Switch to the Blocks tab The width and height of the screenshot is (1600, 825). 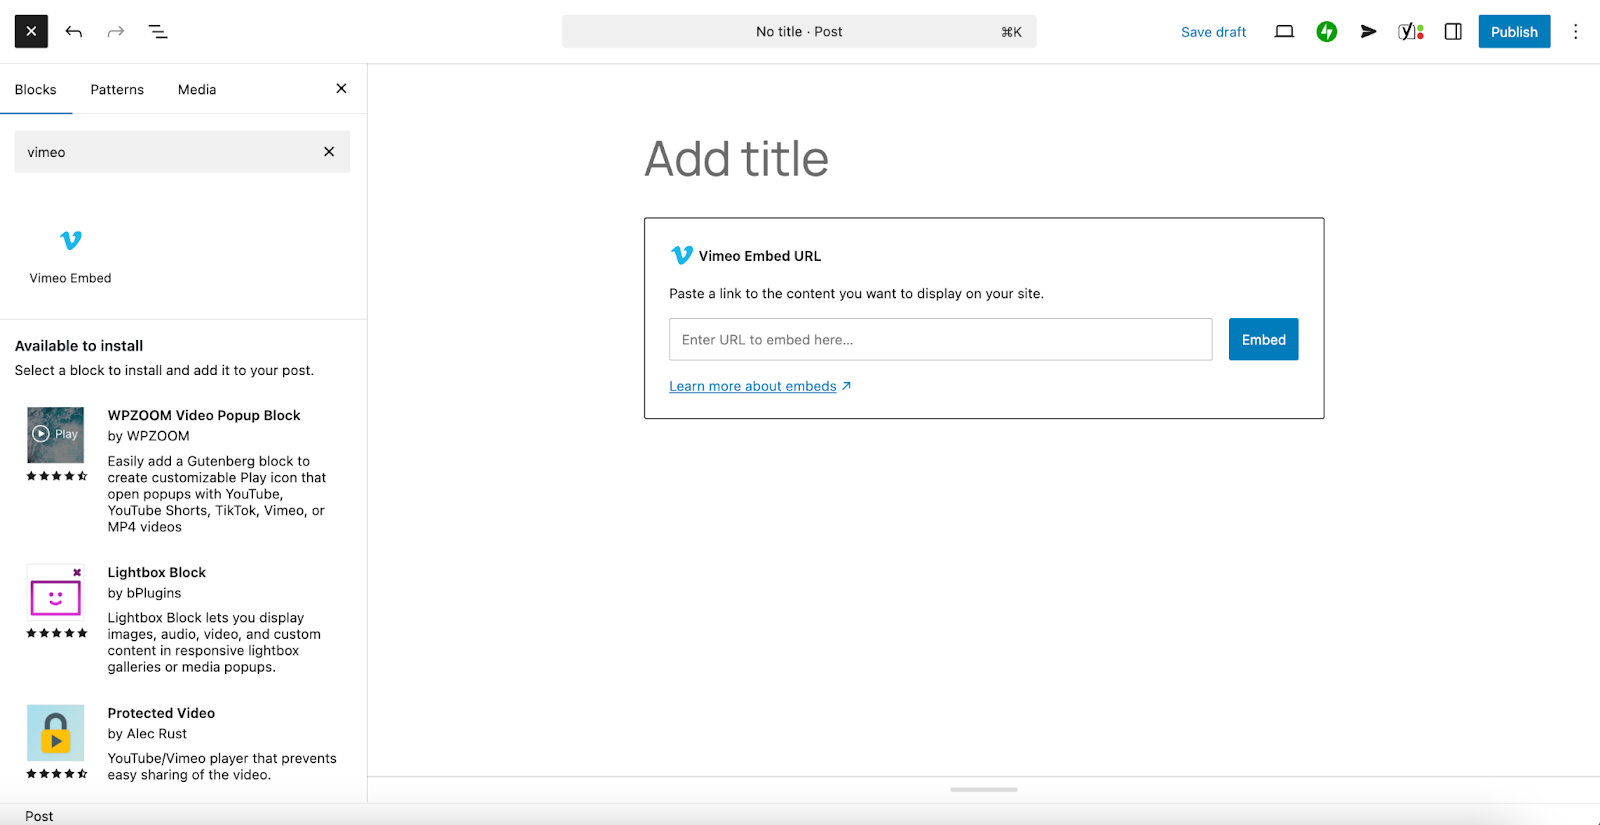click(x=36, y=90)
